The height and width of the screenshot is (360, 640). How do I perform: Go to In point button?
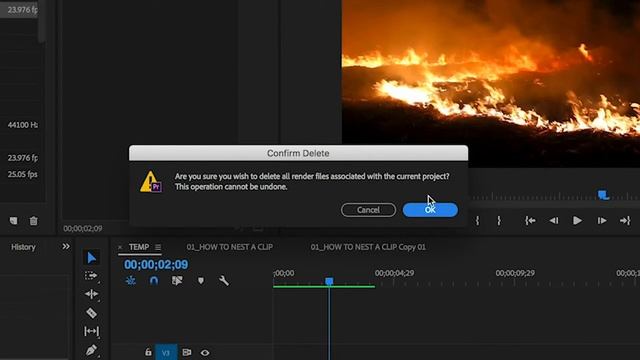click(530, 221)
